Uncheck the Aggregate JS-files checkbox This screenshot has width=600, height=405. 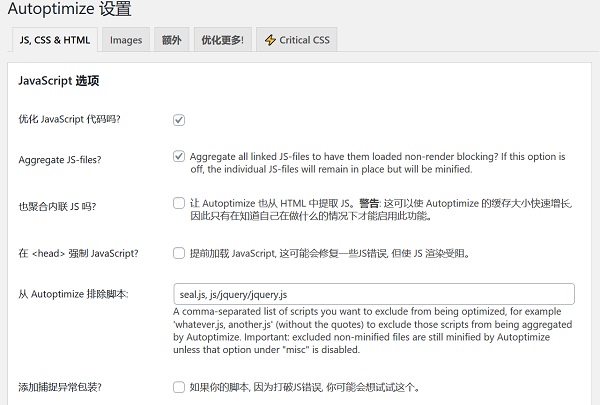[179, 156]
